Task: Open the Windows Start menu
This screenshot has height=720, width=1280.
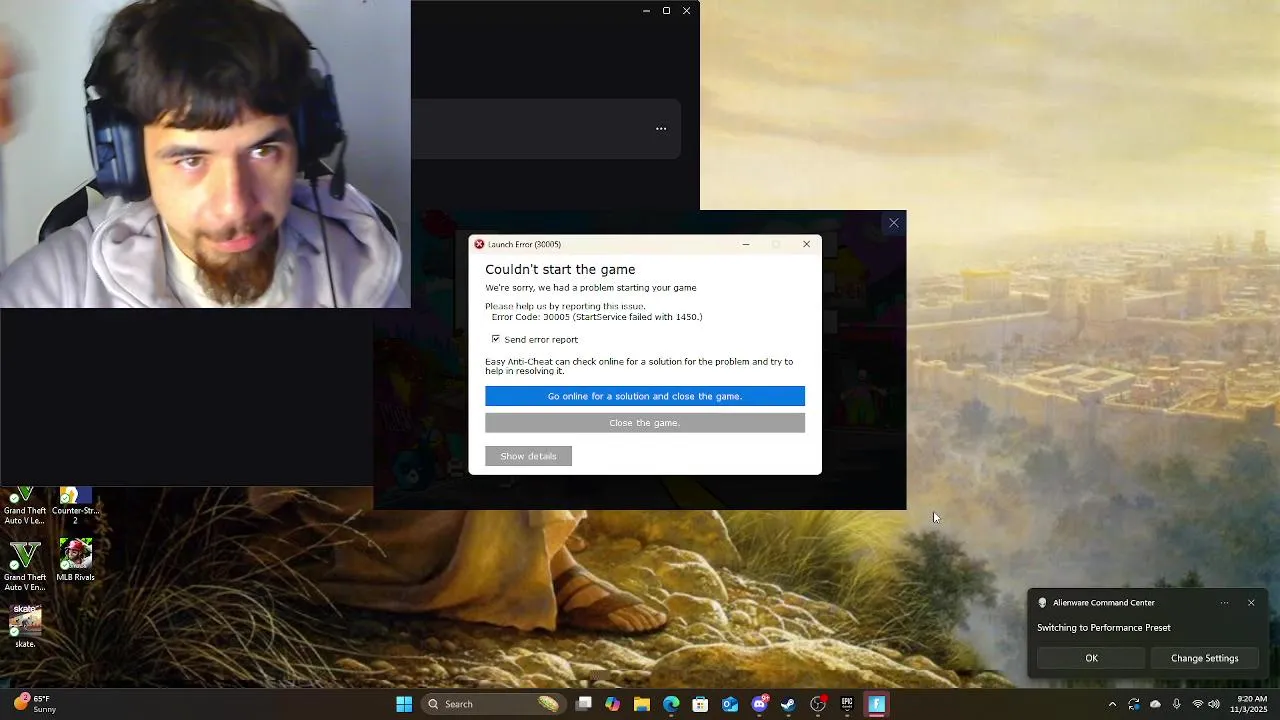Action: pos(404,704)
